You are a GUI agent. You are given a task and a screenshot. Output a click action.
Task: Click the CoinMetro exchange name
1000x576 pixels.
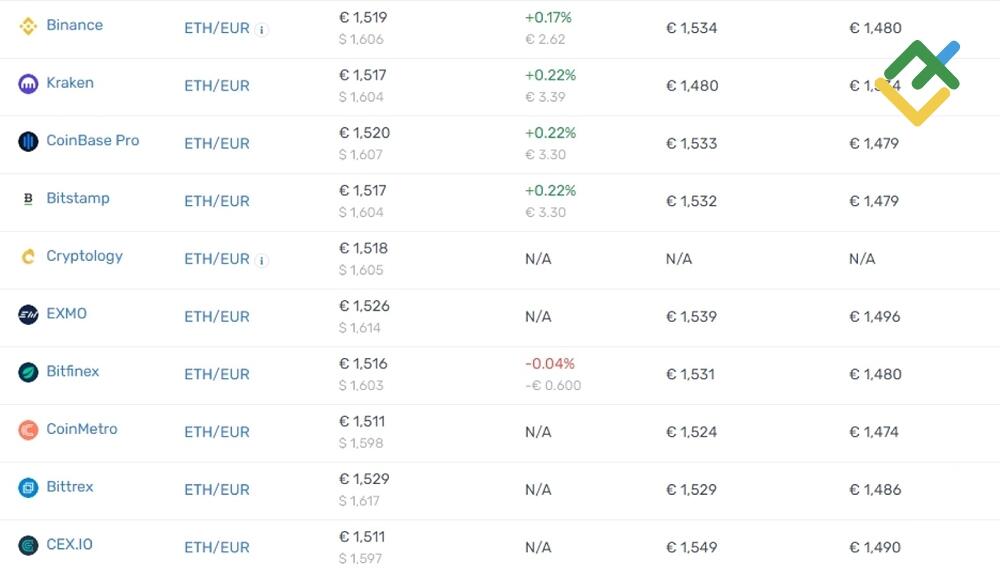(81, 429)
